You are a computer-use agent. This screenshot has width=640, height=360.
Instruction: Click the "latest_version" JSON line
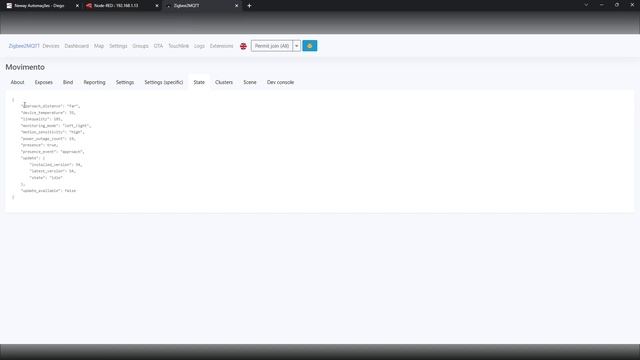click(53, 171)
